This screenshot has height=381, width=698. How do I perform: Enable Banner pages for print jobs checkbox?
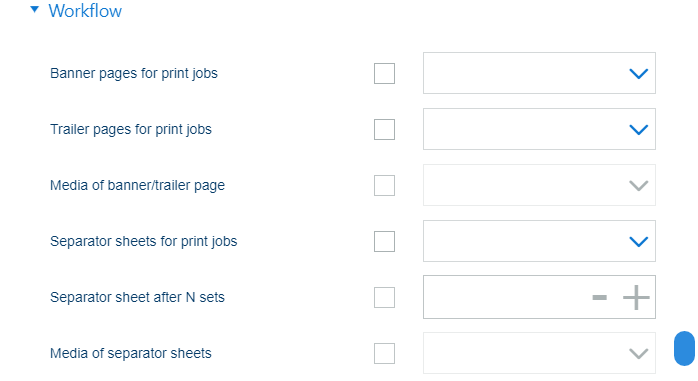pyautogui.click(x=384, y=73)
